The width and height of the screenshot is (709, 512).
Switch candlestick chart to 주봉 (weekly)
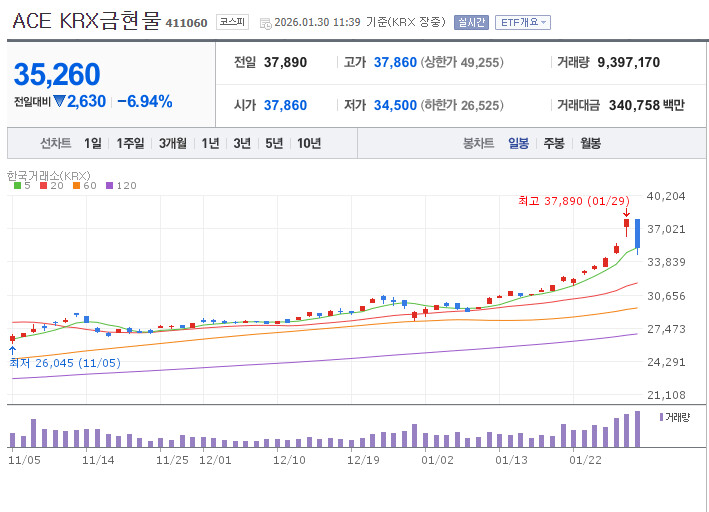coord(554,143)
